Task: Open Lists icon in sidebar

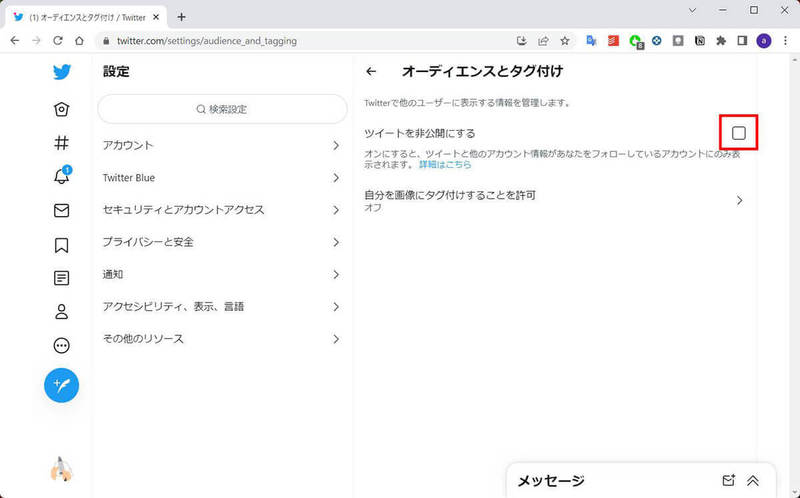Action: coord(62,278)
